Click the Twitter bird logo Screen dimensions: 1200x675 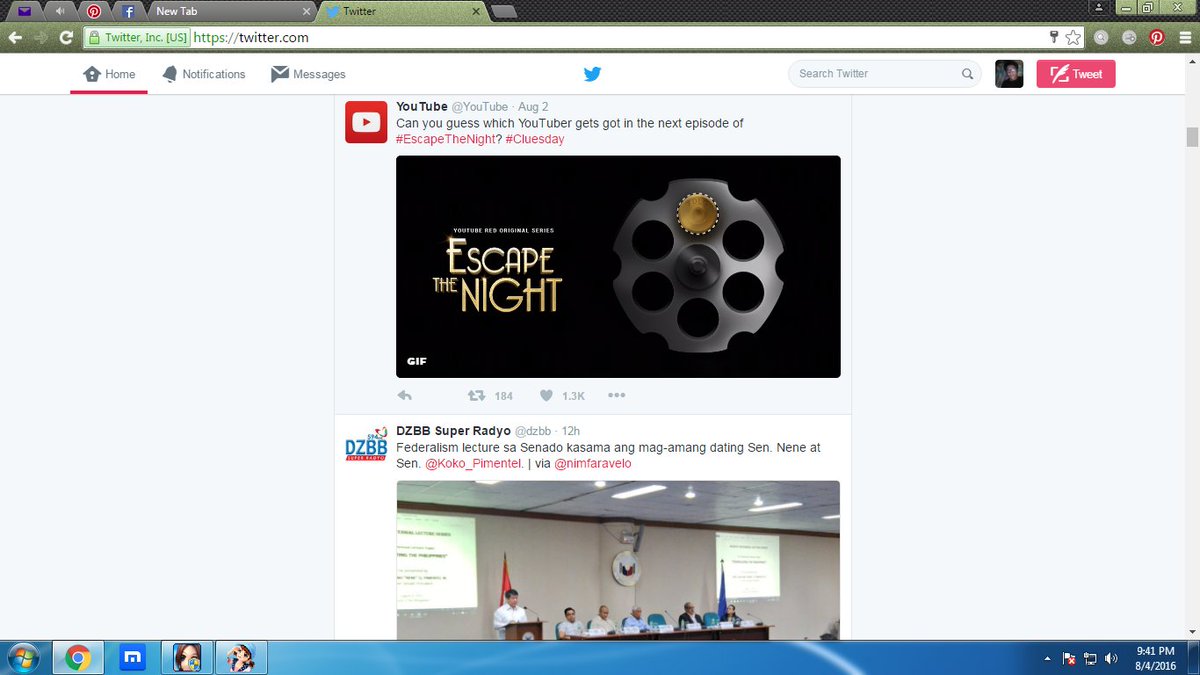pyautogui.click(x=592, y=74)
